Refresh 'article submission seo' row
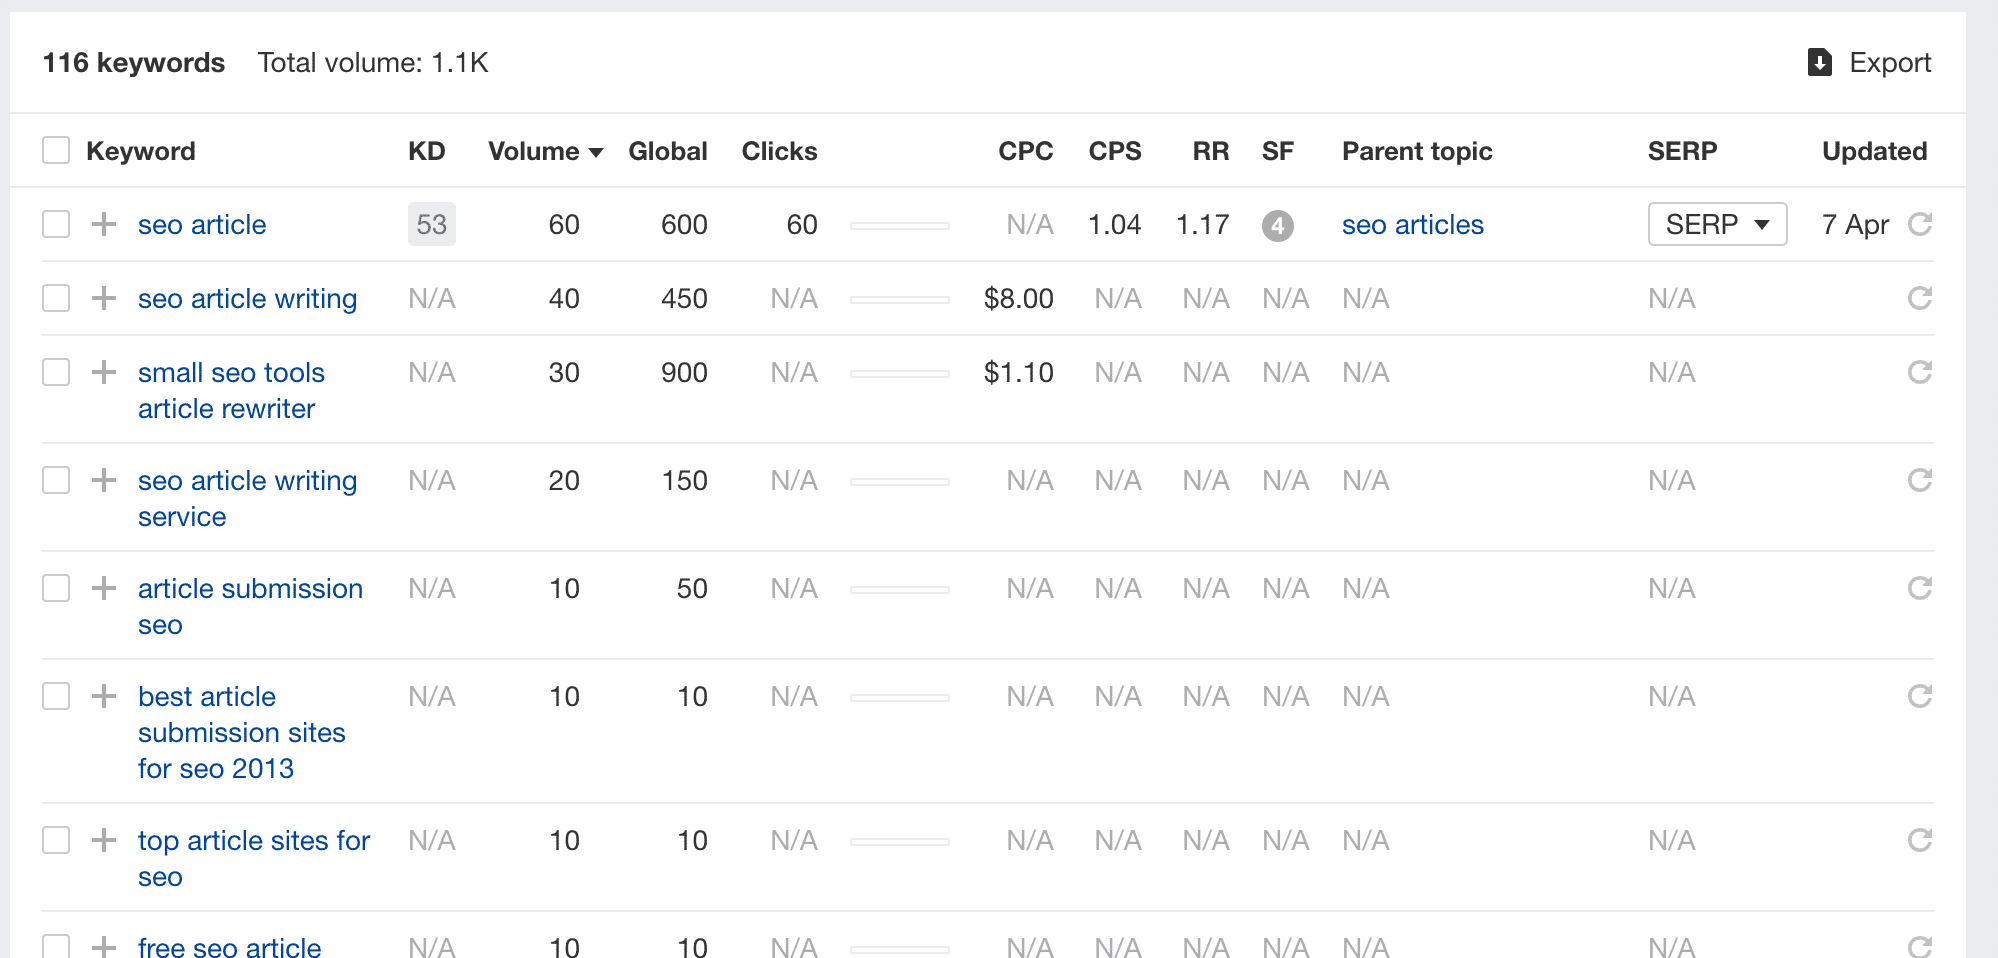The width and height of the screenshot is (1998, 958). coord(1919,588)
